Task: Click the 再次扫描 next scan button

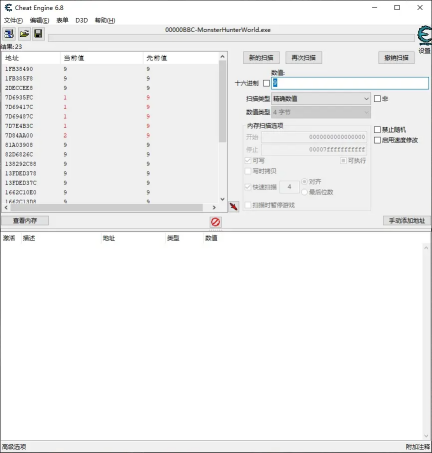Action: 303,58
